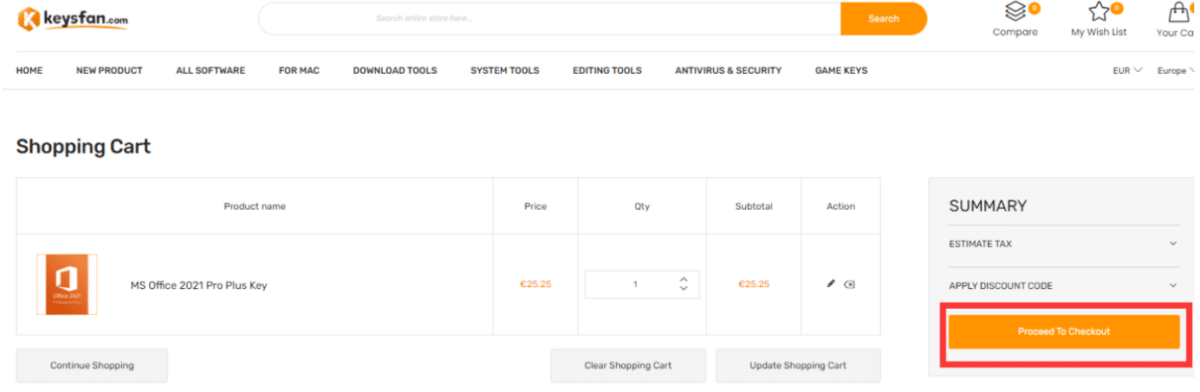
Task: Click the orange Search button
Action: click(x=883, y=18)
